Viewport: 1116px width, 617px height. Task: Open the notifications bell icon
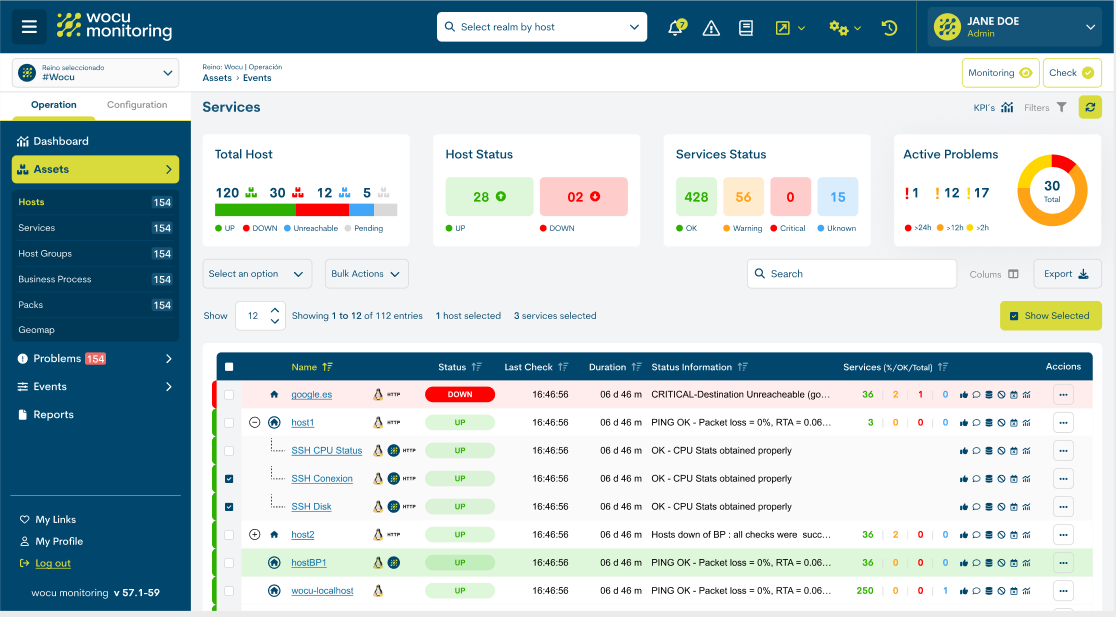(676, 28)
